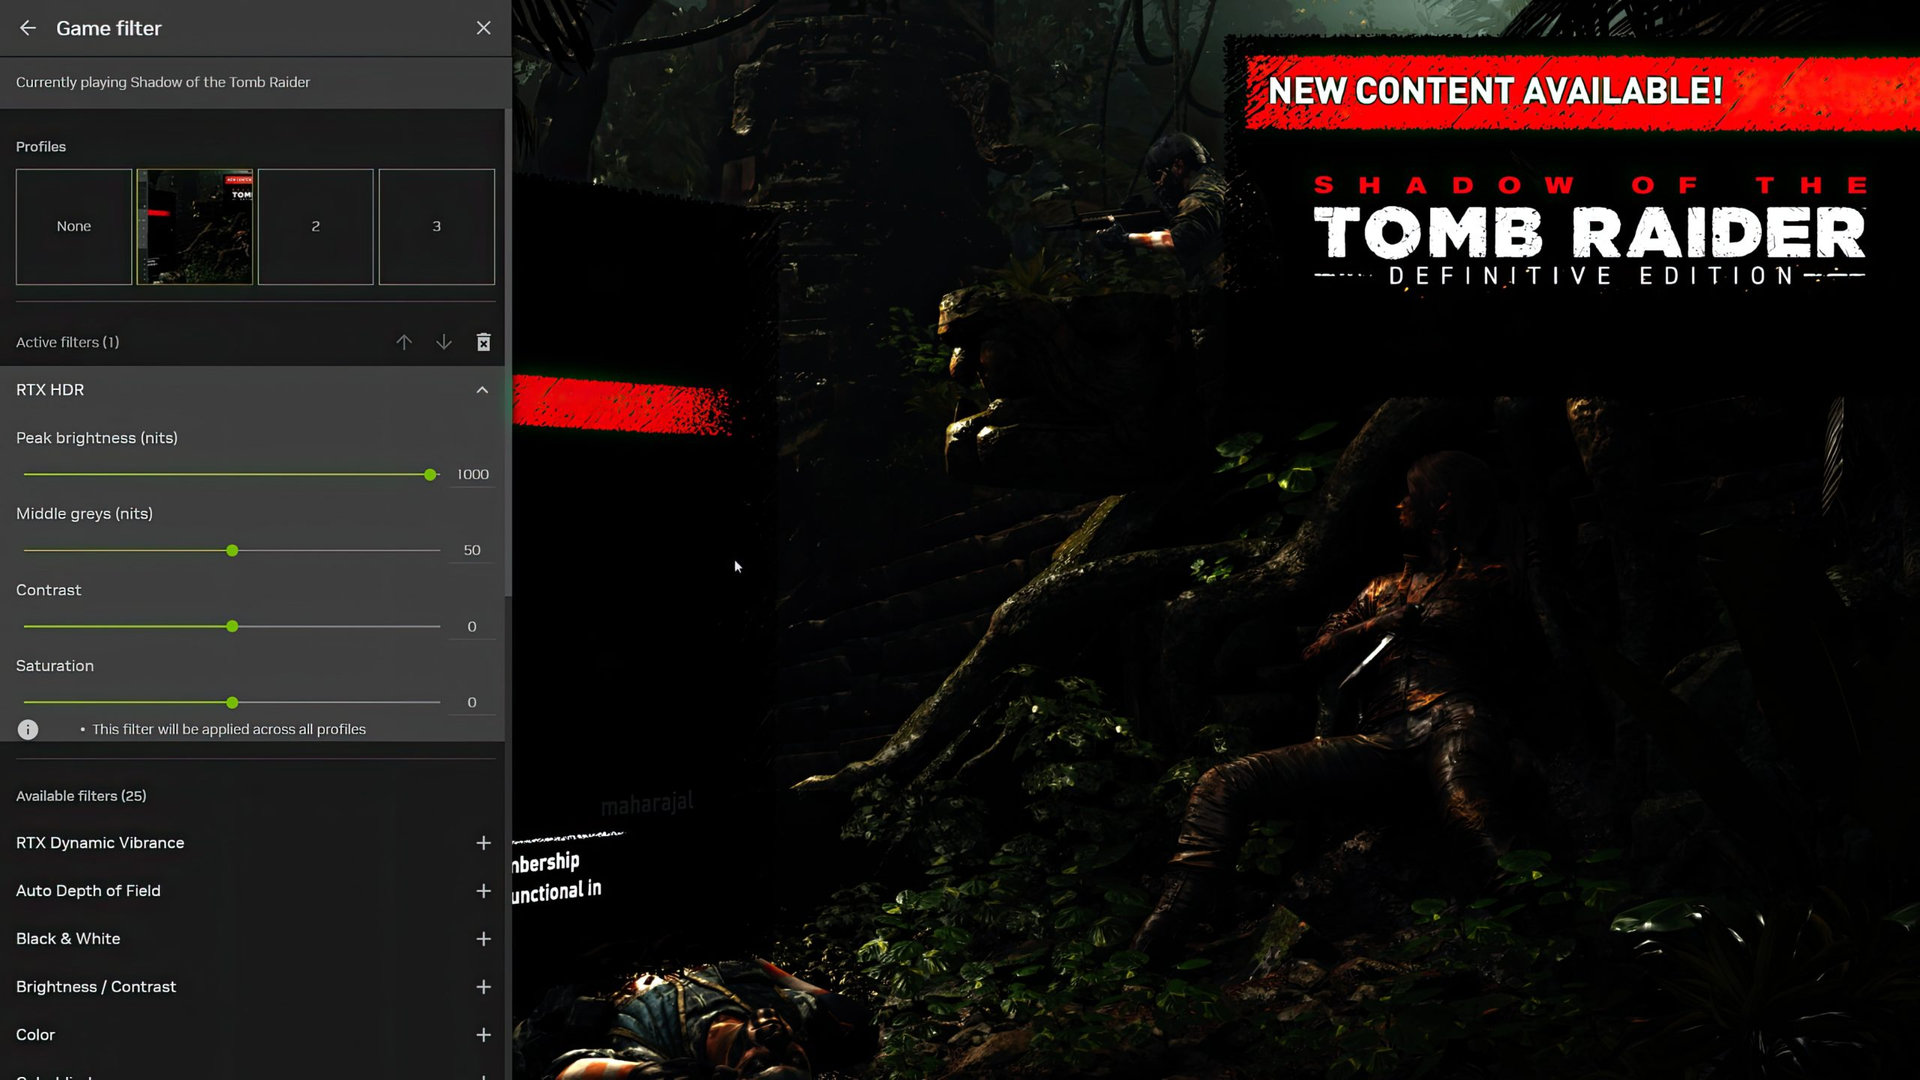Screen dimensions: 1920x1080
Task: Add the Brightness / Contrast filter
Action: 483,987
